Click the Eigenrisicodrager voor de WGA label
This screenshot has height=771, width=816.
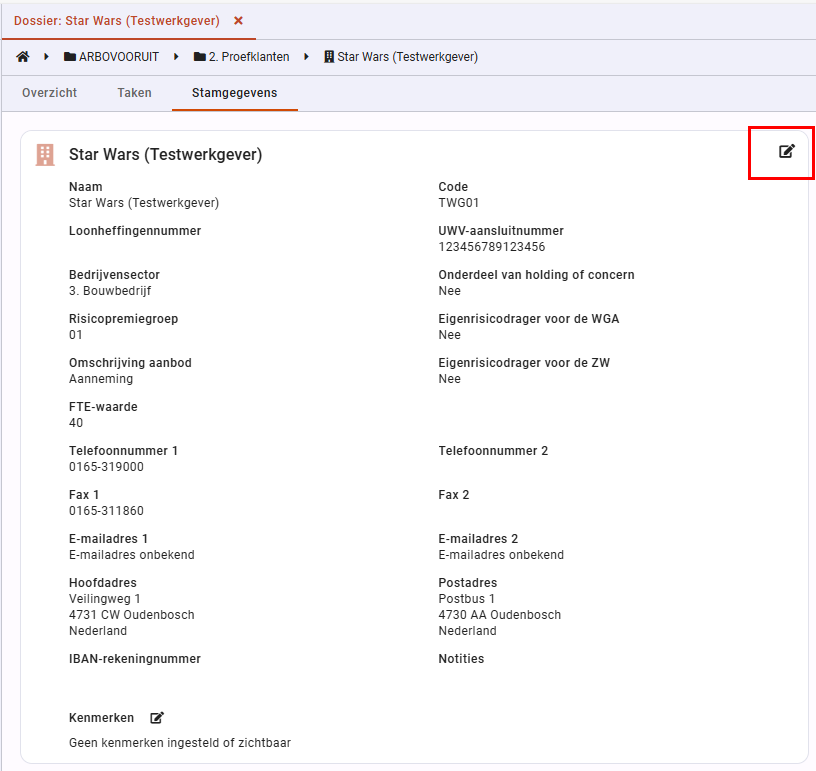click(529, 319)
